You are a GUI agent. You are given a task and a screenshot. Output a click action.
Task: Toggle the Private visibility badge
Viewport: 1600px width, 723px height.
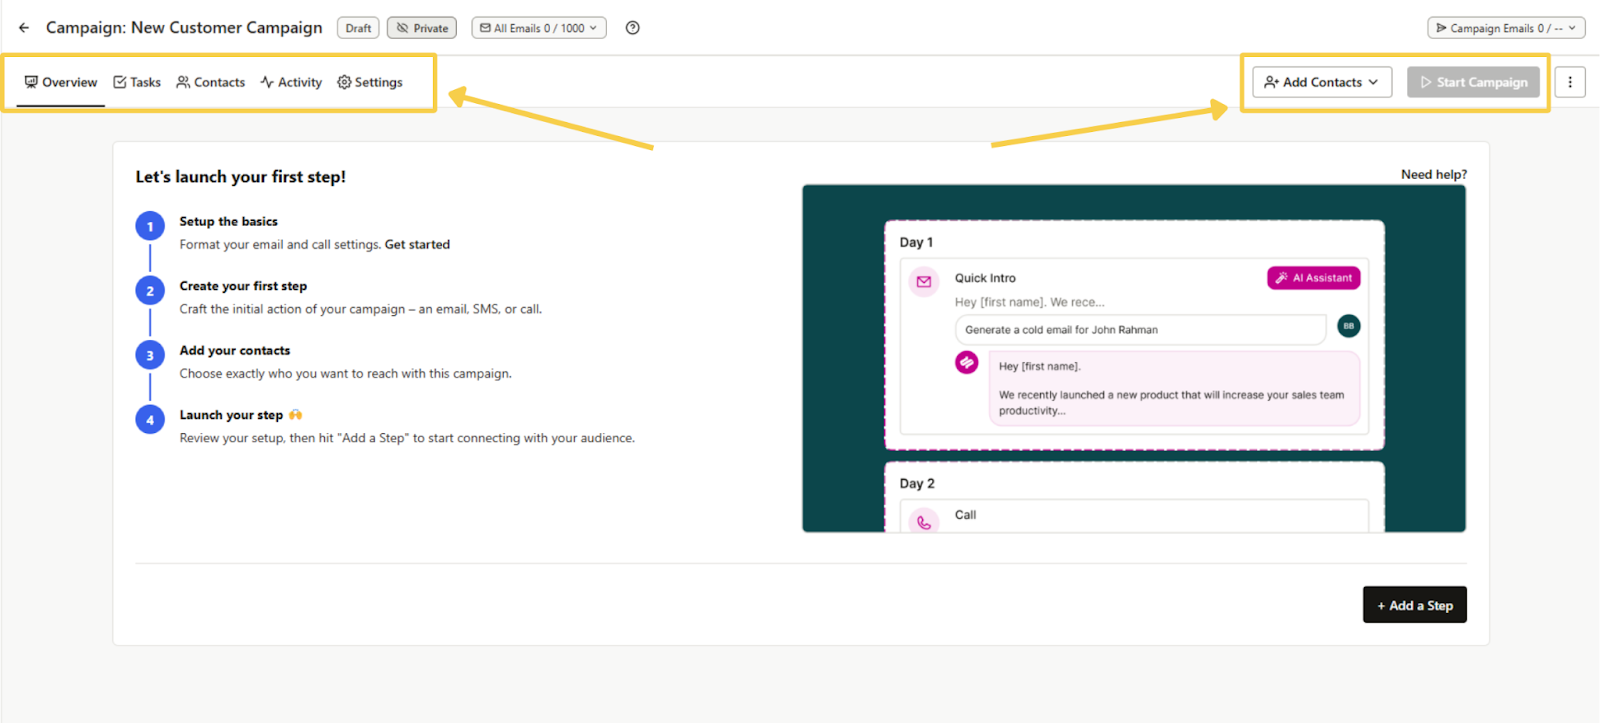422,28
